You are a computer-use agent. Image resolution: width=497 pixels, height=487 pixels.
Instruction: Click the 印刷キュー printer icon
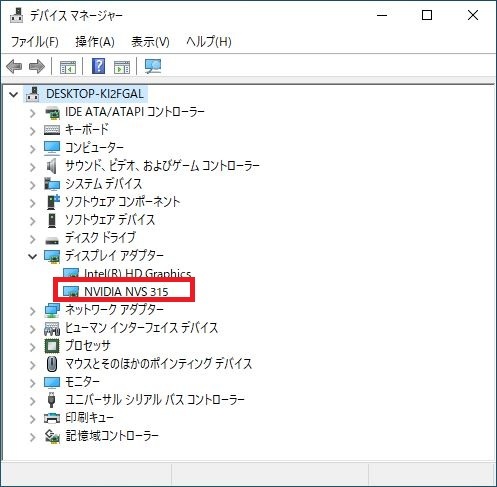click(x=52, y=418)
